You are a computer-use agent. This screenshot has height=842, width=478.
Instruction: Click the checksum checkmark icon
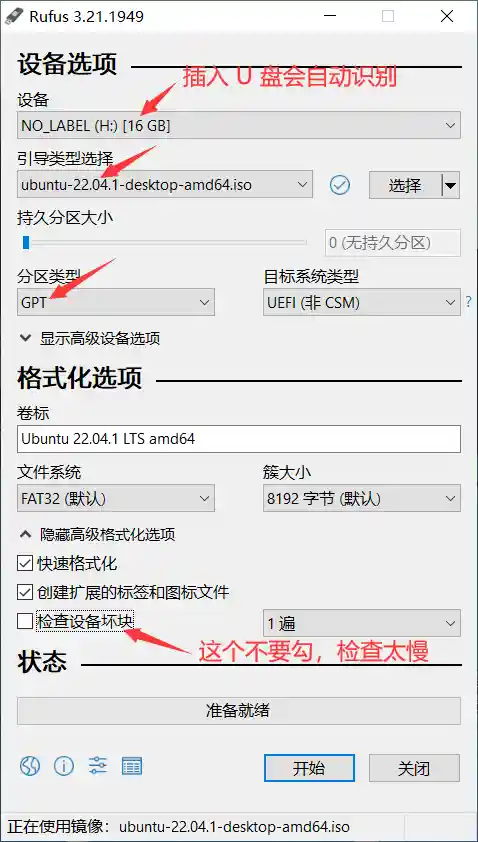coord(340,185)
